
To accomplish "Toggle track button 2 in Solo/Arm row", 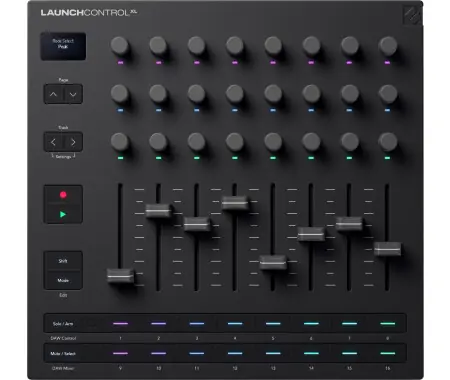I will (159, 324).
